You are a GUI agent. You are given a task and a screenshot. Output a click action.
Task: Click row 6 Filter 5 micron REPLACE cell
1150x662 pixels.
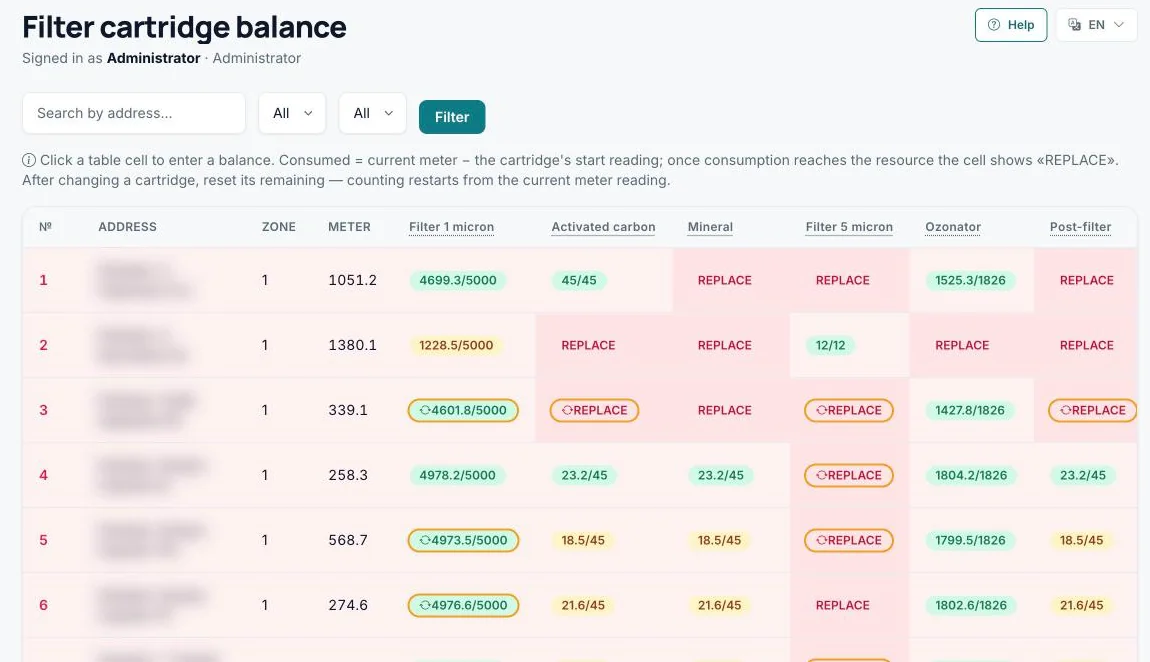point(843,605)
